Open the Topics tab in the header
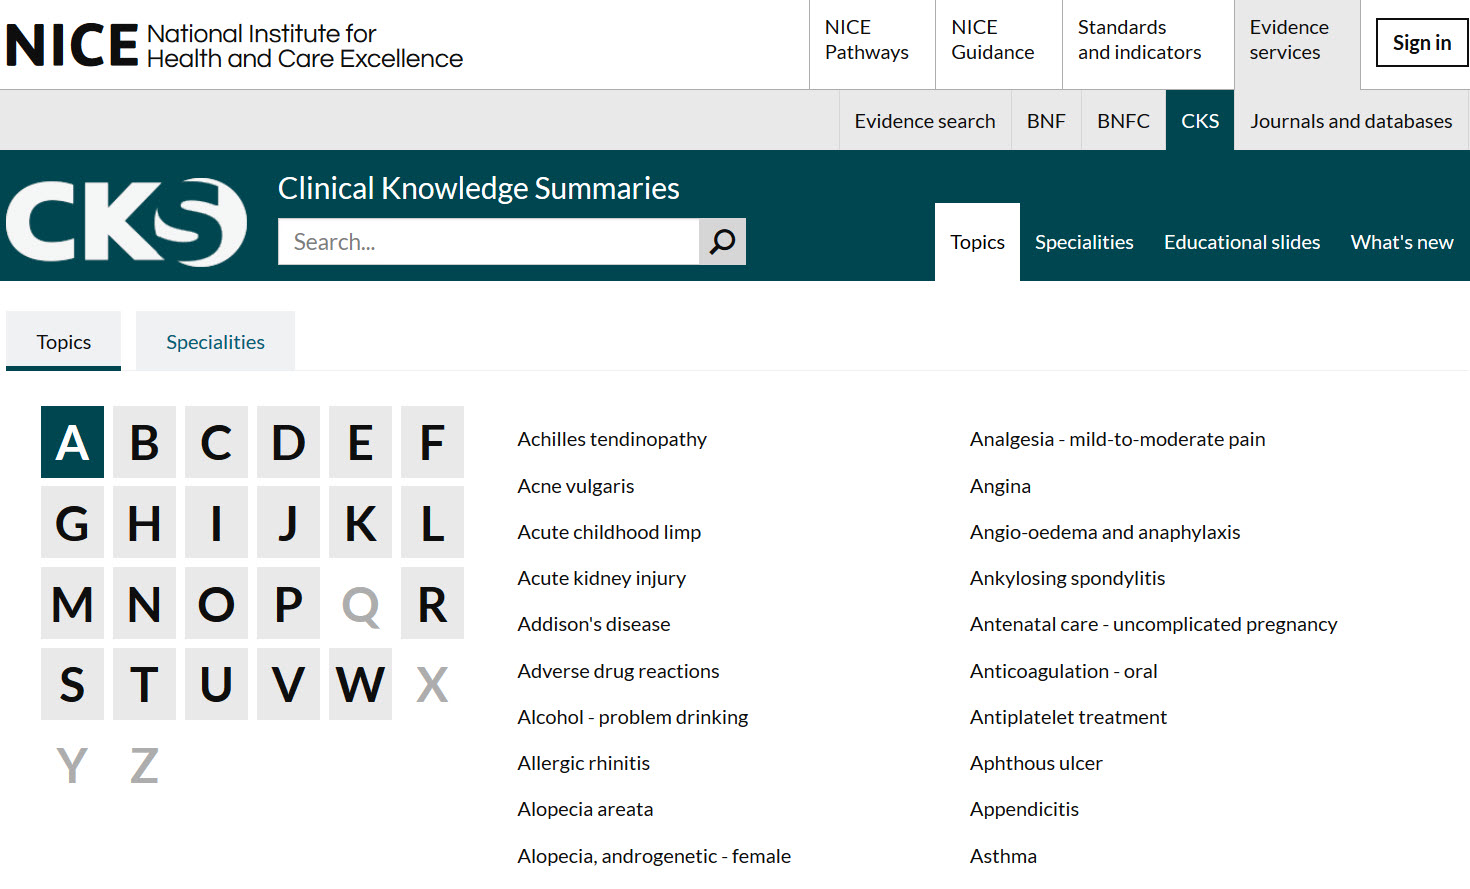The image size is (1470, 889). pos(977,241)
